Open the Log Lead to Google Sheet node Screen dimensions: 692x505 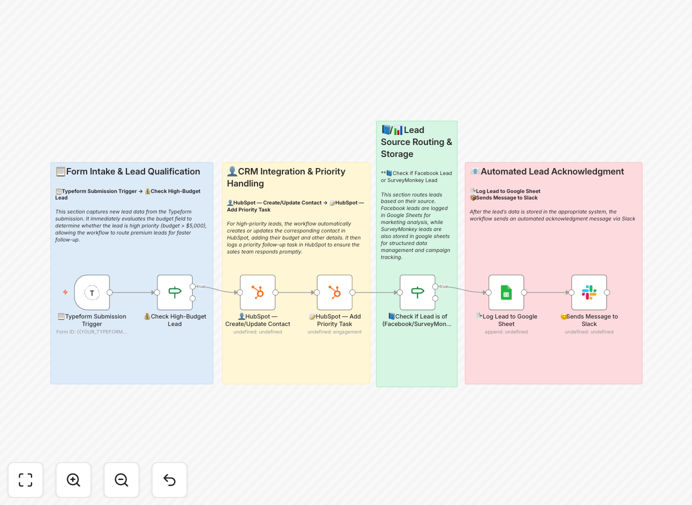tap(506, 292)
